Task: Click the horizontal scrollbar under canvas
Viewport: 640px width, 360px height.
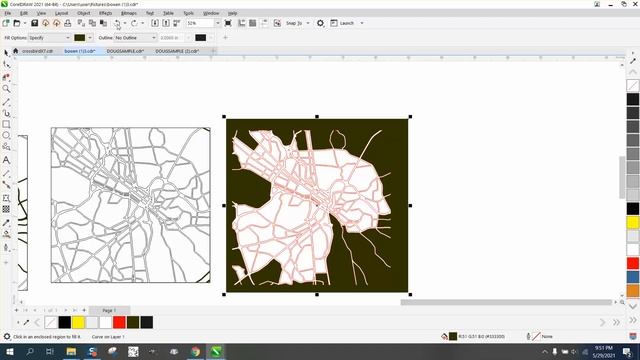Action: point(506,302)
